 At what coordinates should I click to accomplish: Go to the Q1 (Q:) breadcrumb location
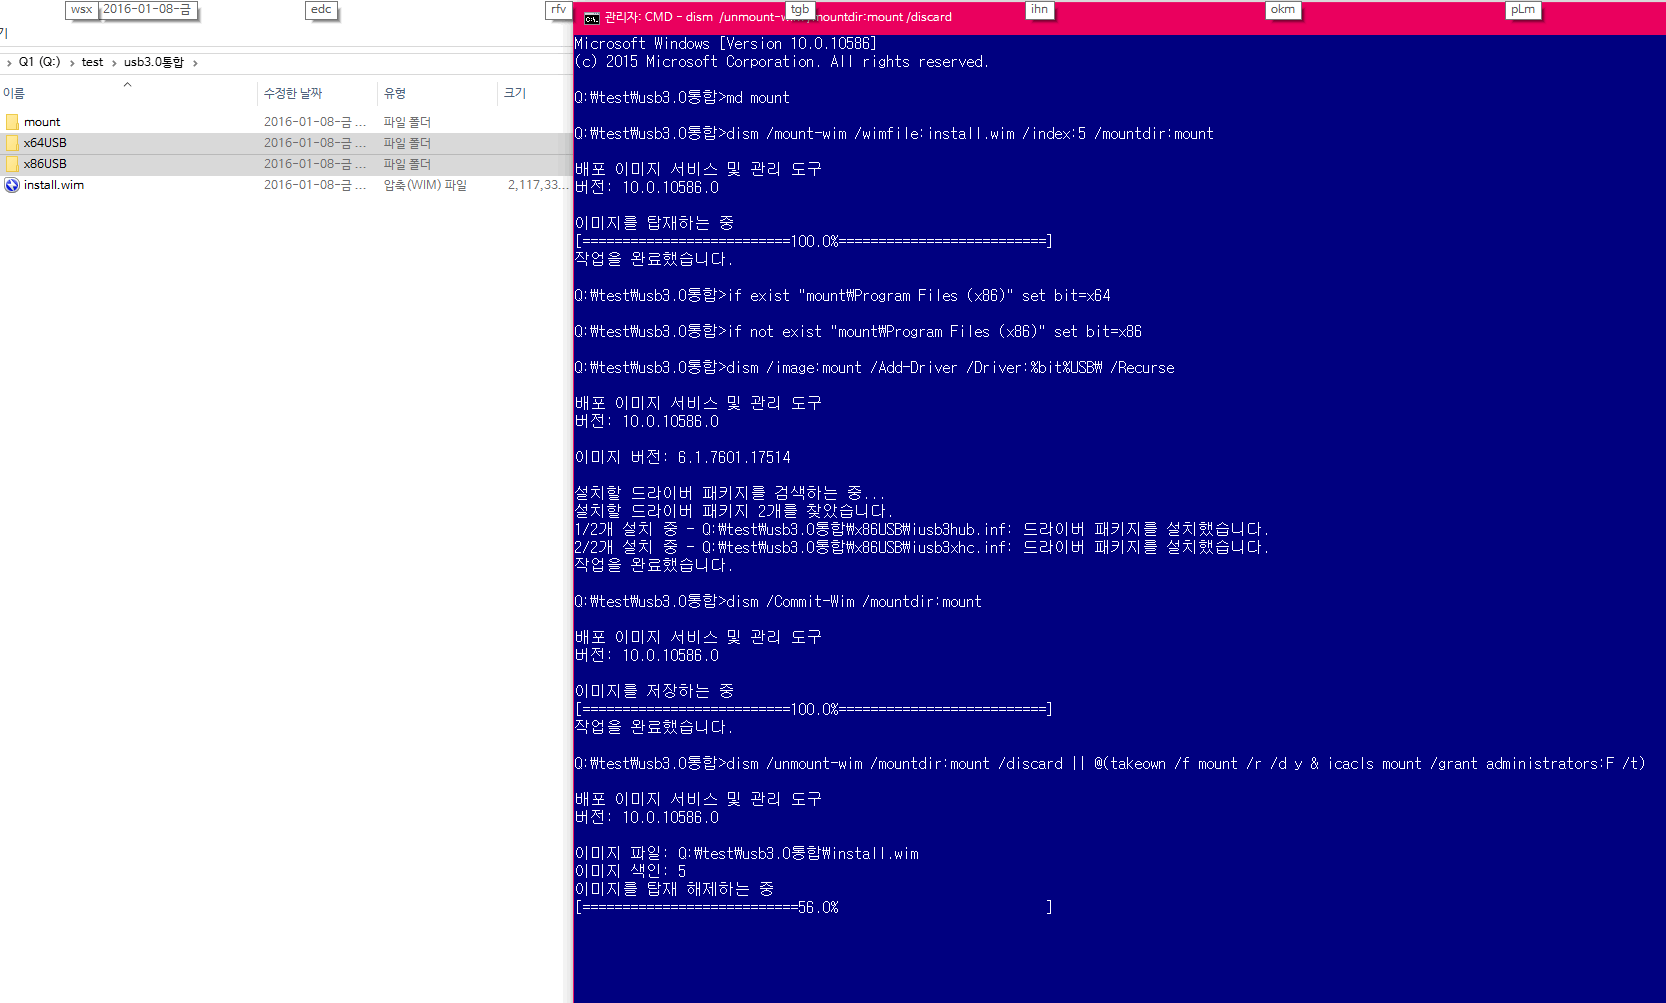pos(40,62)
